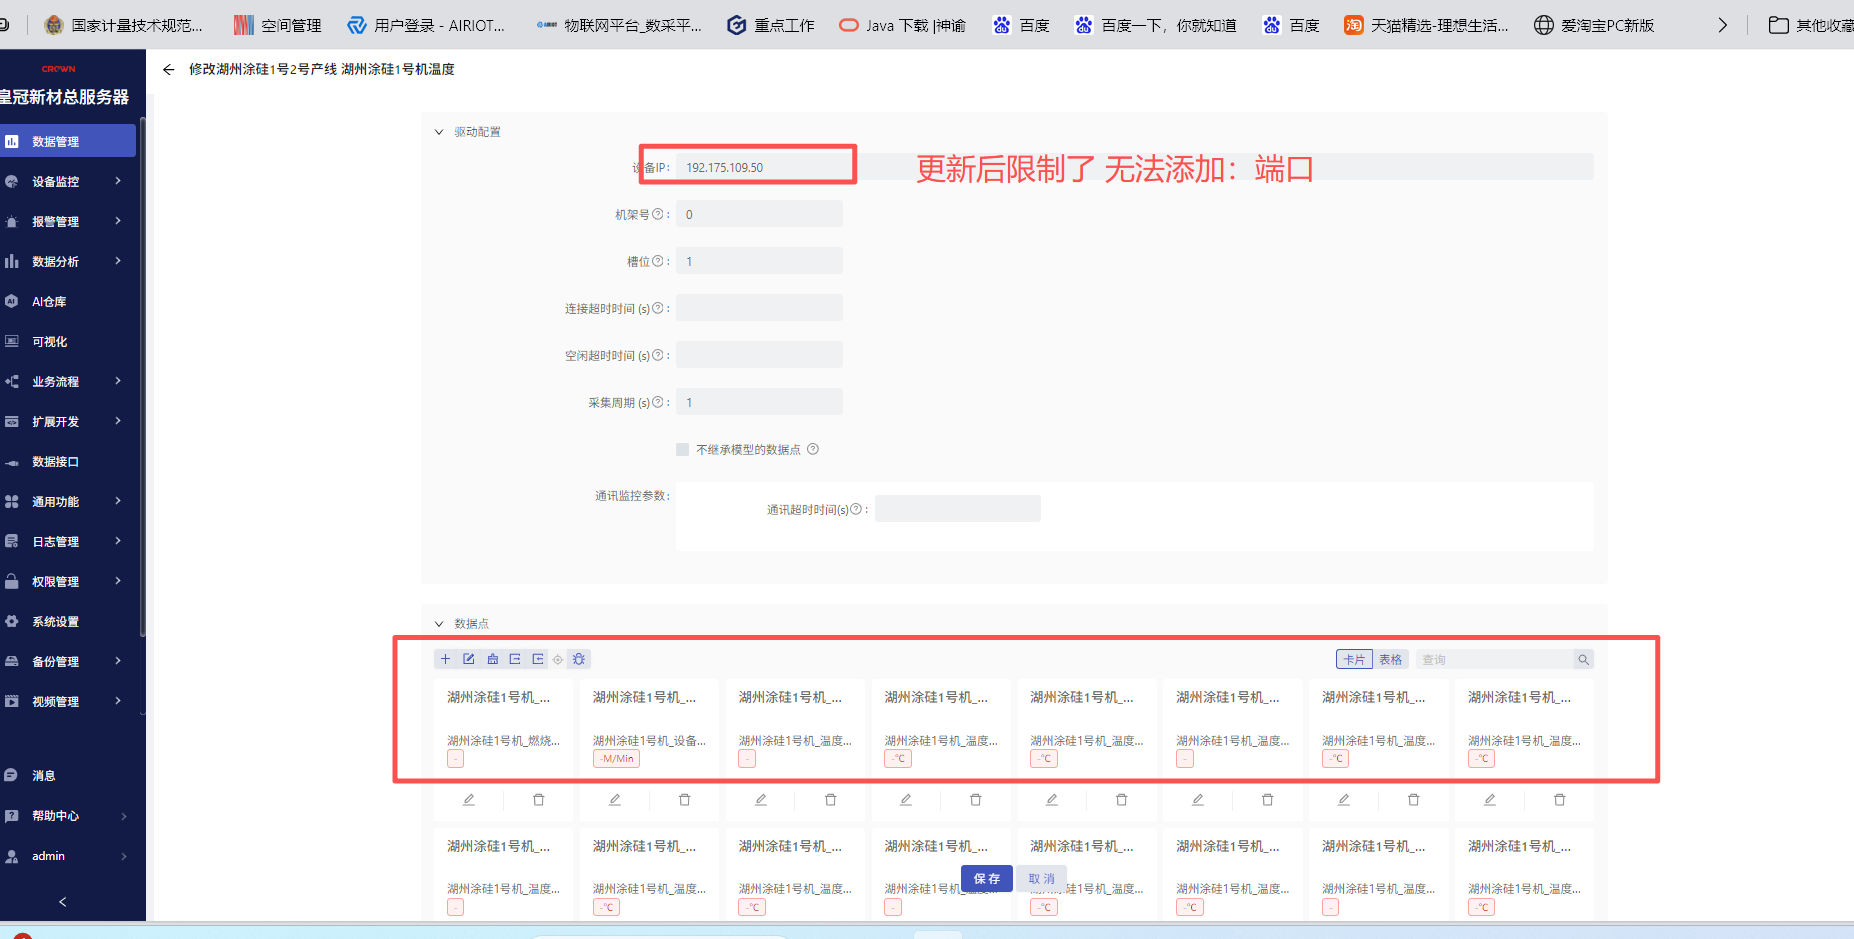The image size is (1854, 939).
Task: Click the 连接超时时间 help question icon
Action: (x=658, y=308)
